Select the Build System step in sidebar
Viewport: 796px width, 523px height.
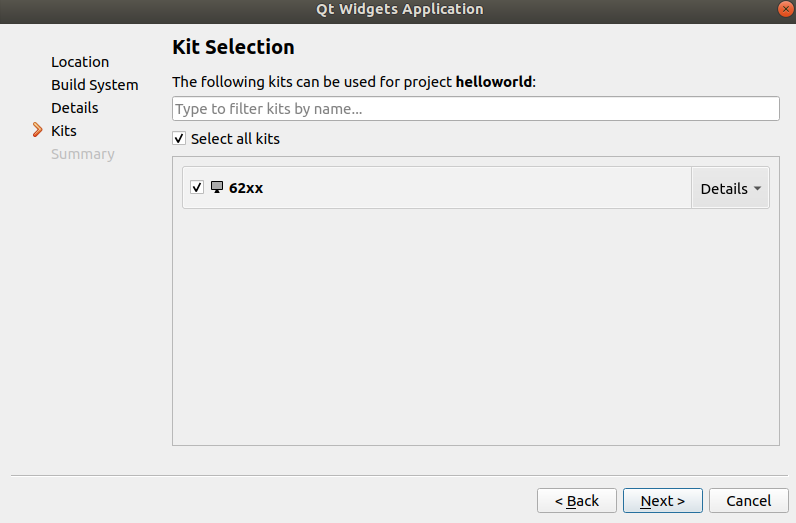(94, 85)
